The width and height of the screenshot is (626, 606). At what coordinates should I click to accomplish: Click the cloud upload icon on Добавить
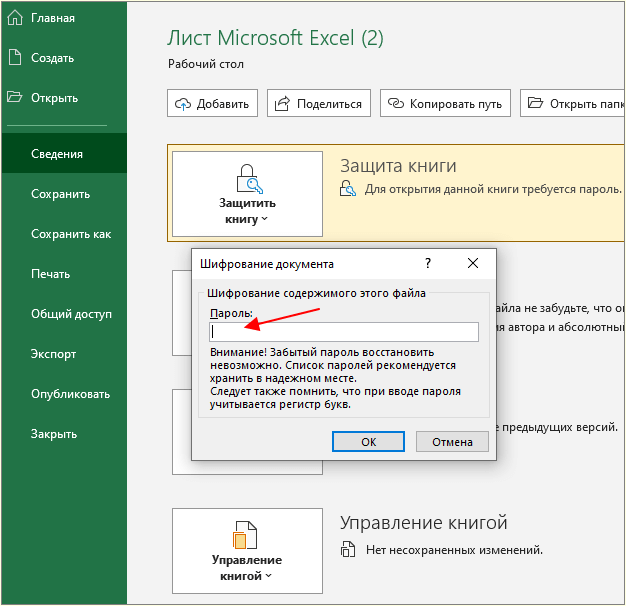183,104
